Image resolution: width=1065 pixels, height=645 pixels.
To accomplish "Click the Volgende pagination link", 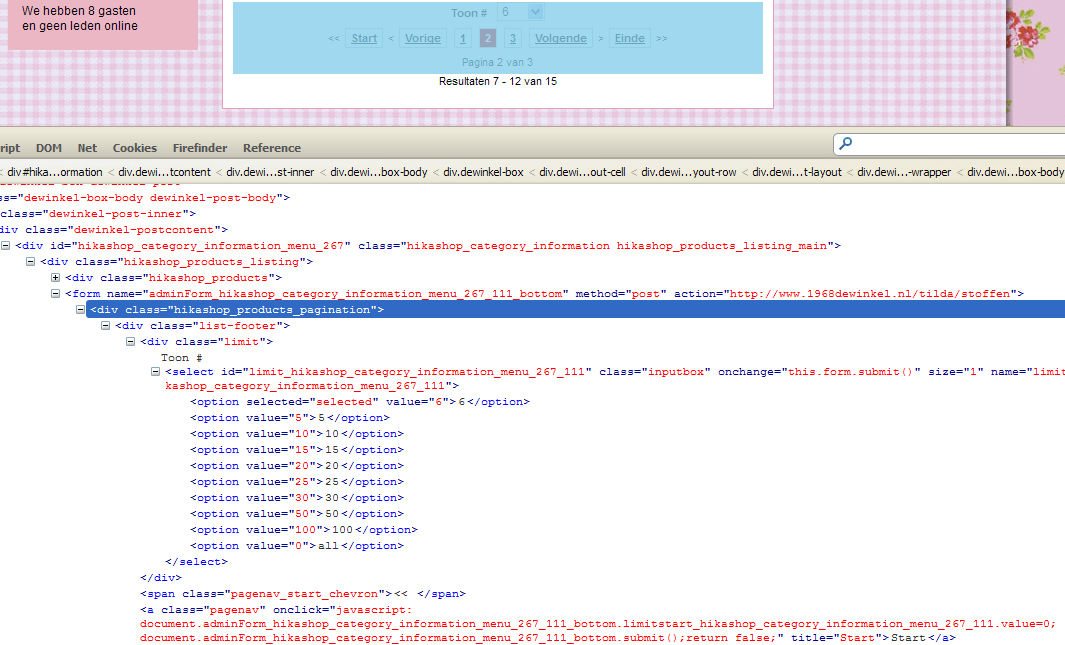I will (x=560, y=38).
